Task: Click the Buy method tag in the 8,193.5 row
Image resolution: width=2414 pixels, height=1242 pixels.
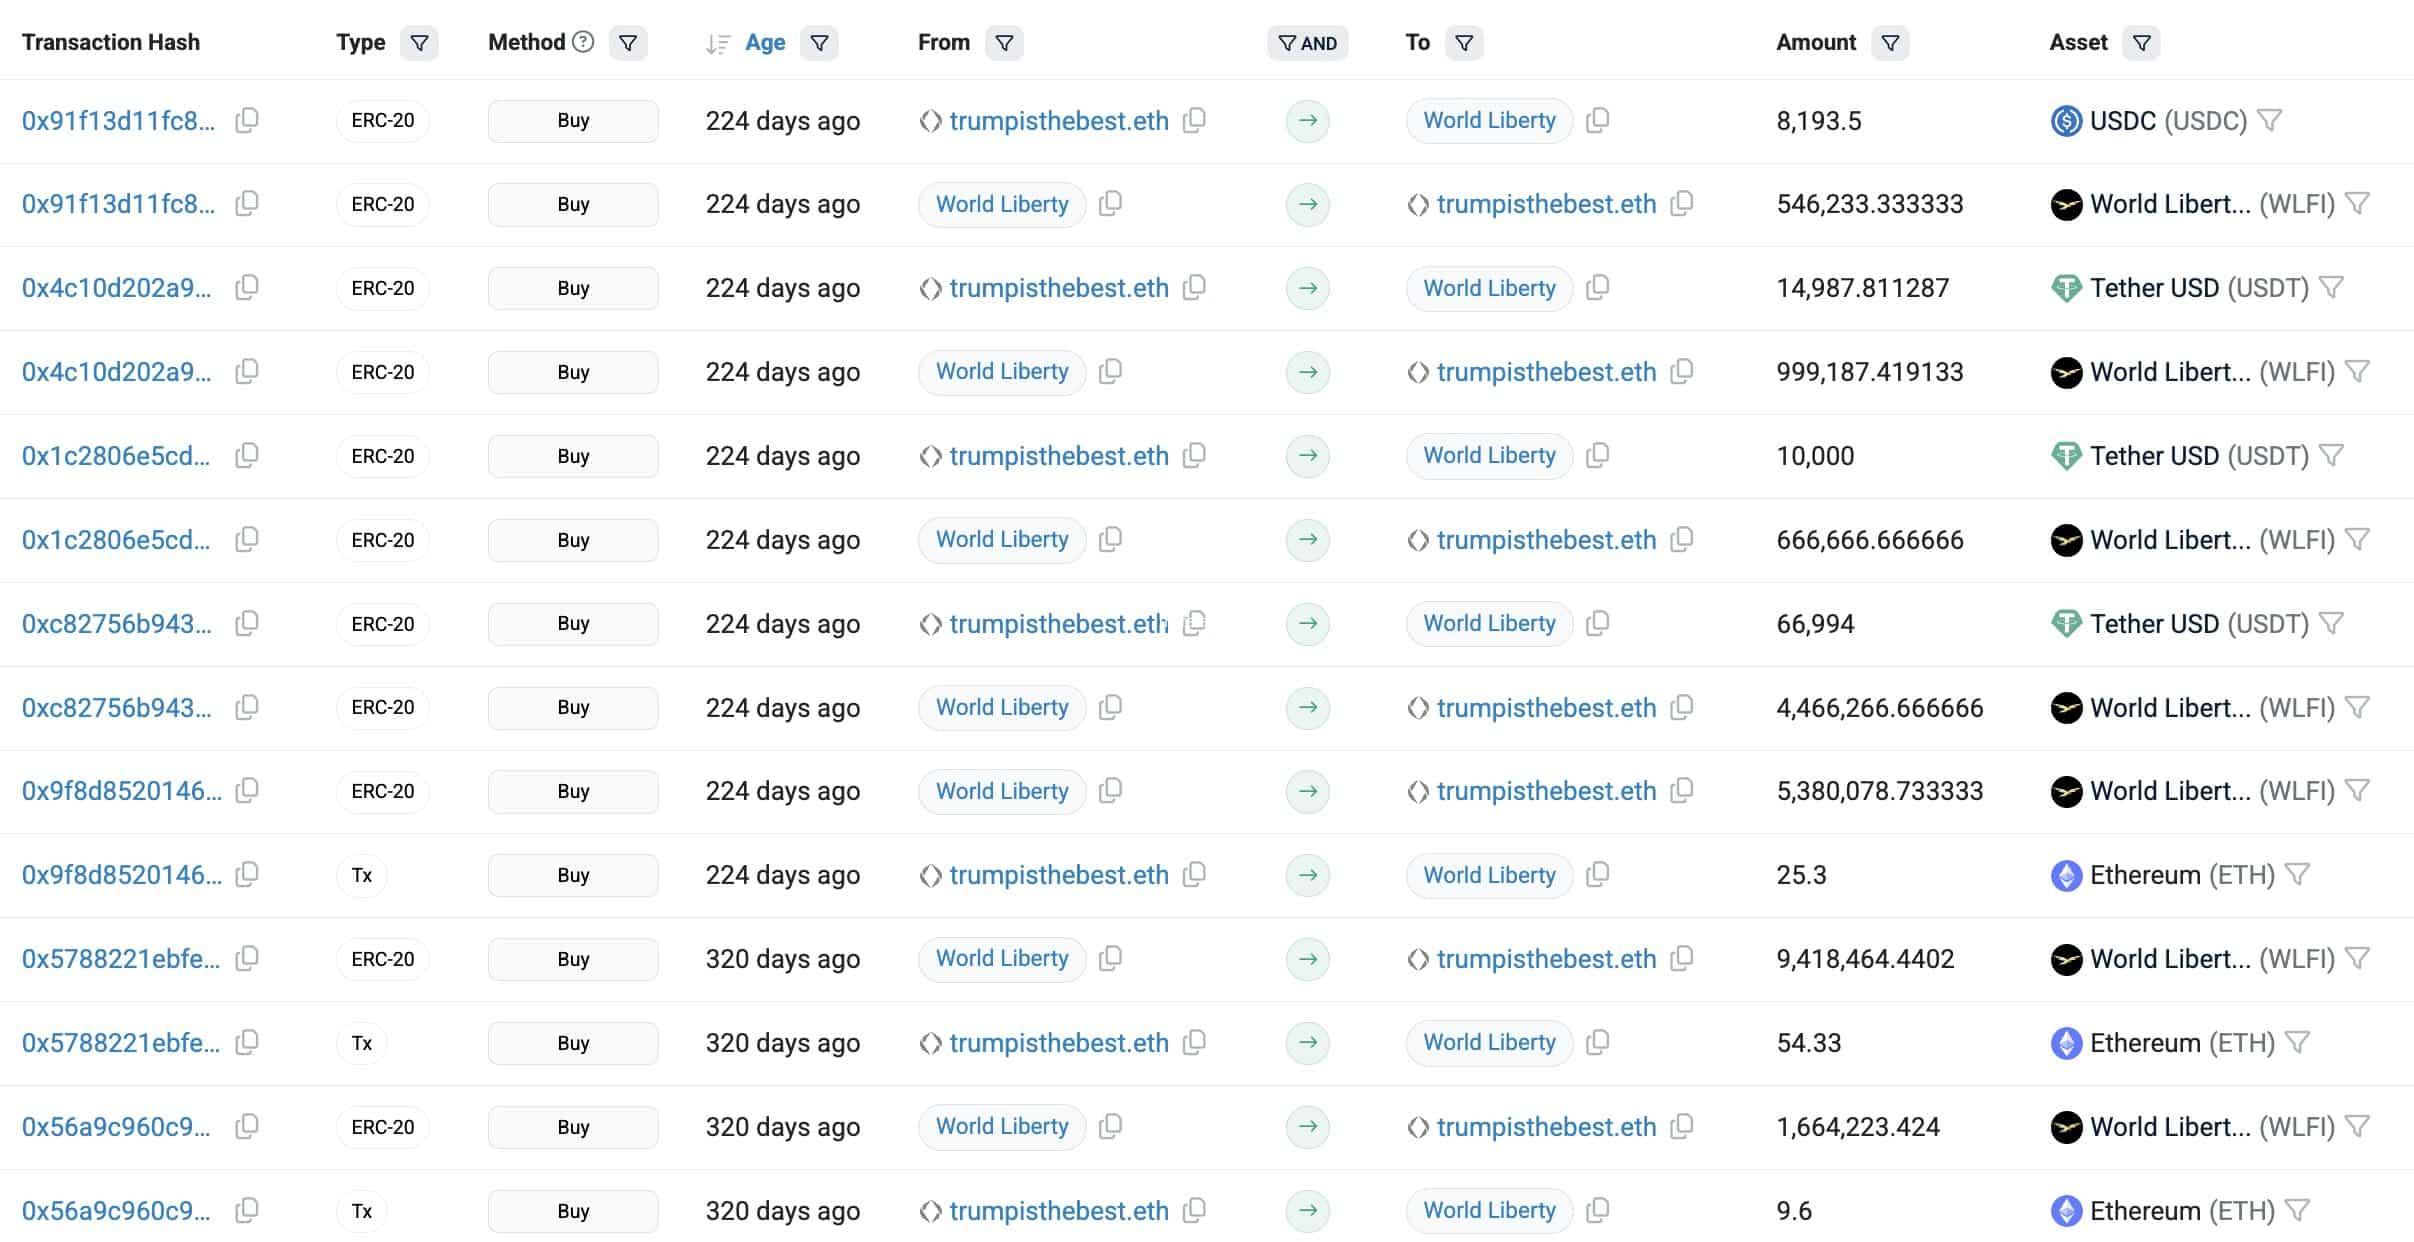Action: coord(573,121)
